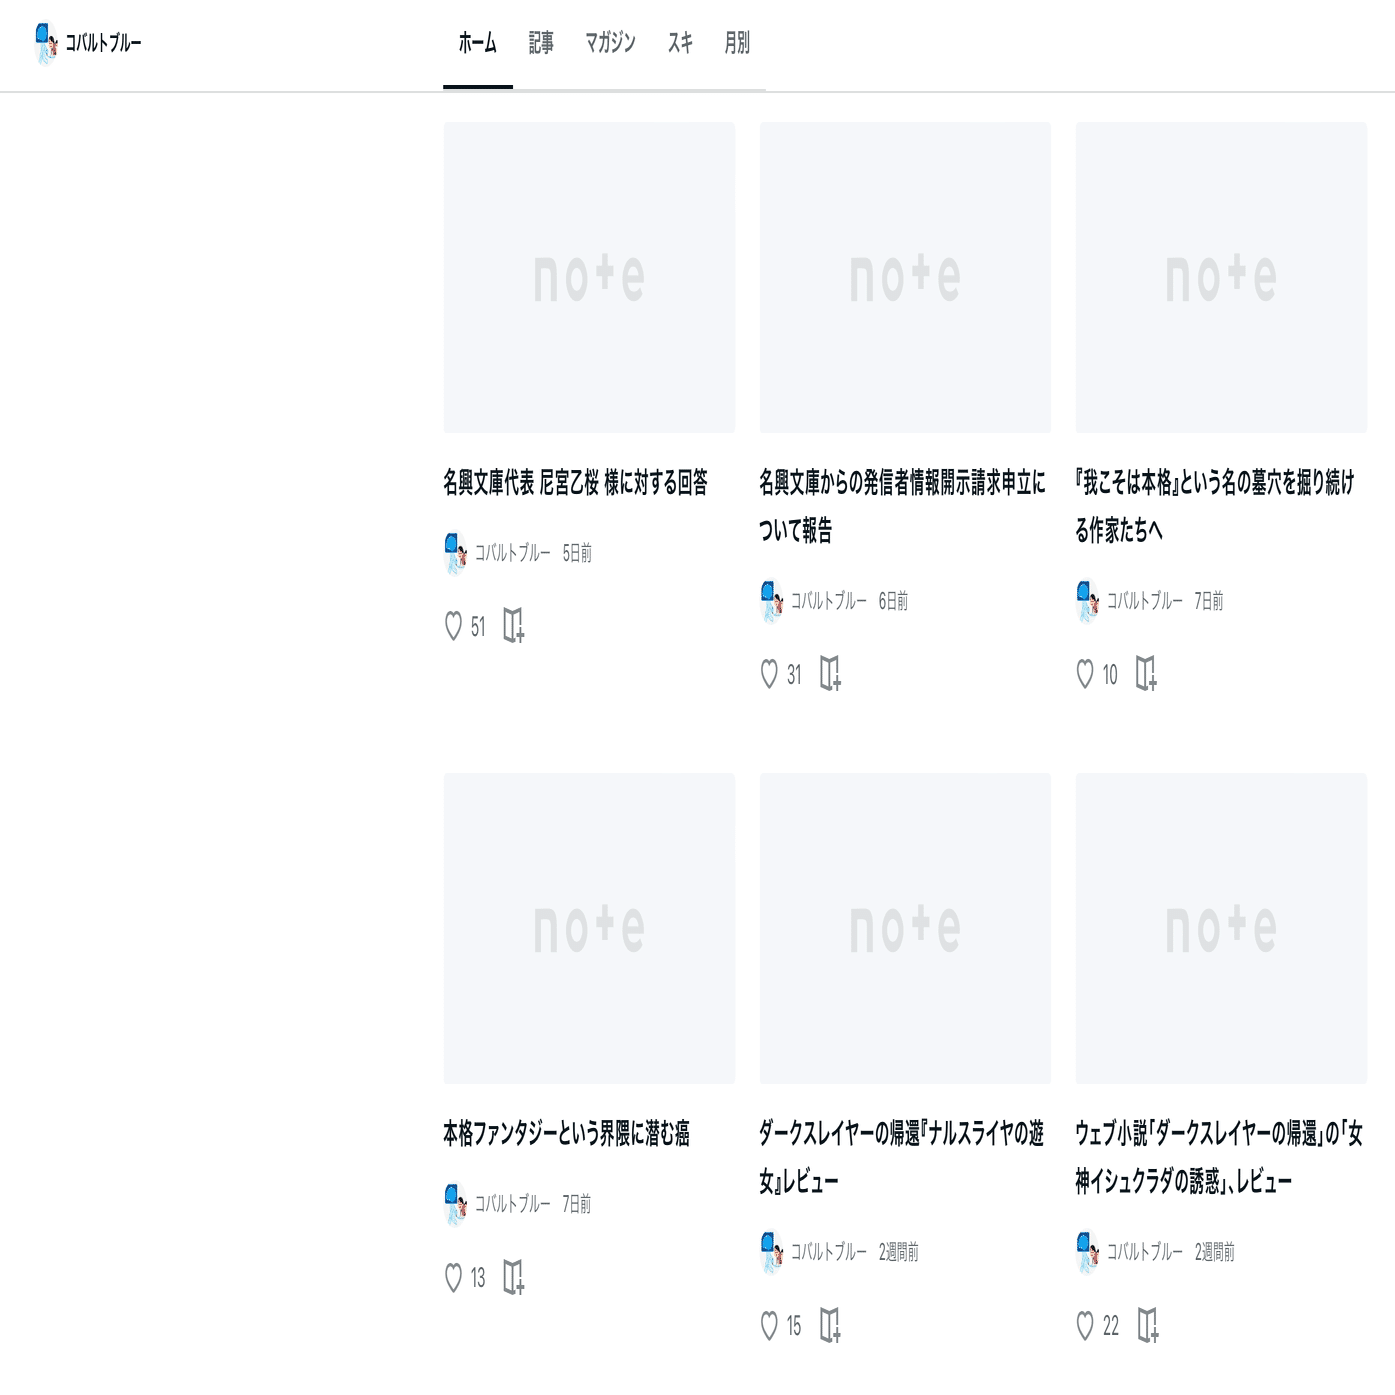
Task: Like the 女神イシュクラダの誘惑 review article
Action: 1085,1326
